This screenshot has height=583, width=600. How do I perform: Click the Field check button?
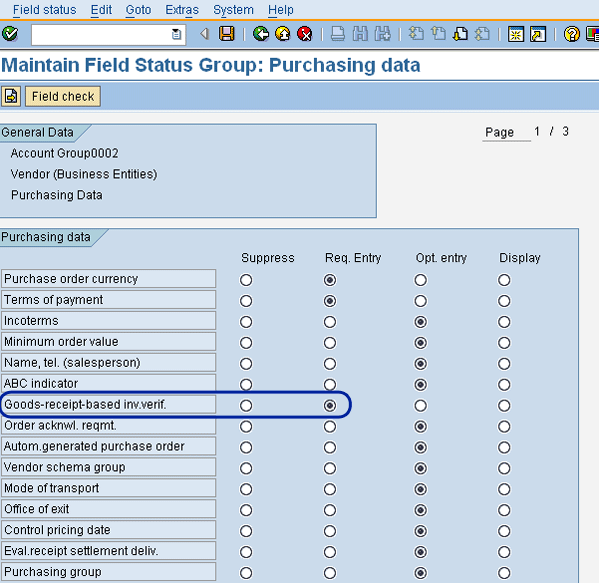click(62, 96)
